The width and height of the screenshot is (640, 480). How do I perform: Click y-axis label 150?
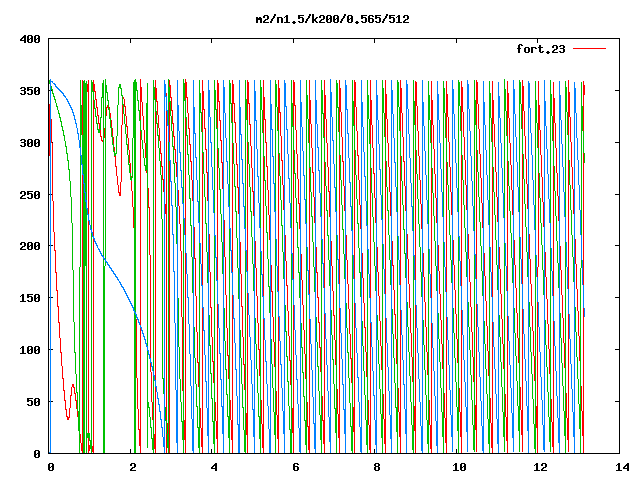[x=30, y=298]
